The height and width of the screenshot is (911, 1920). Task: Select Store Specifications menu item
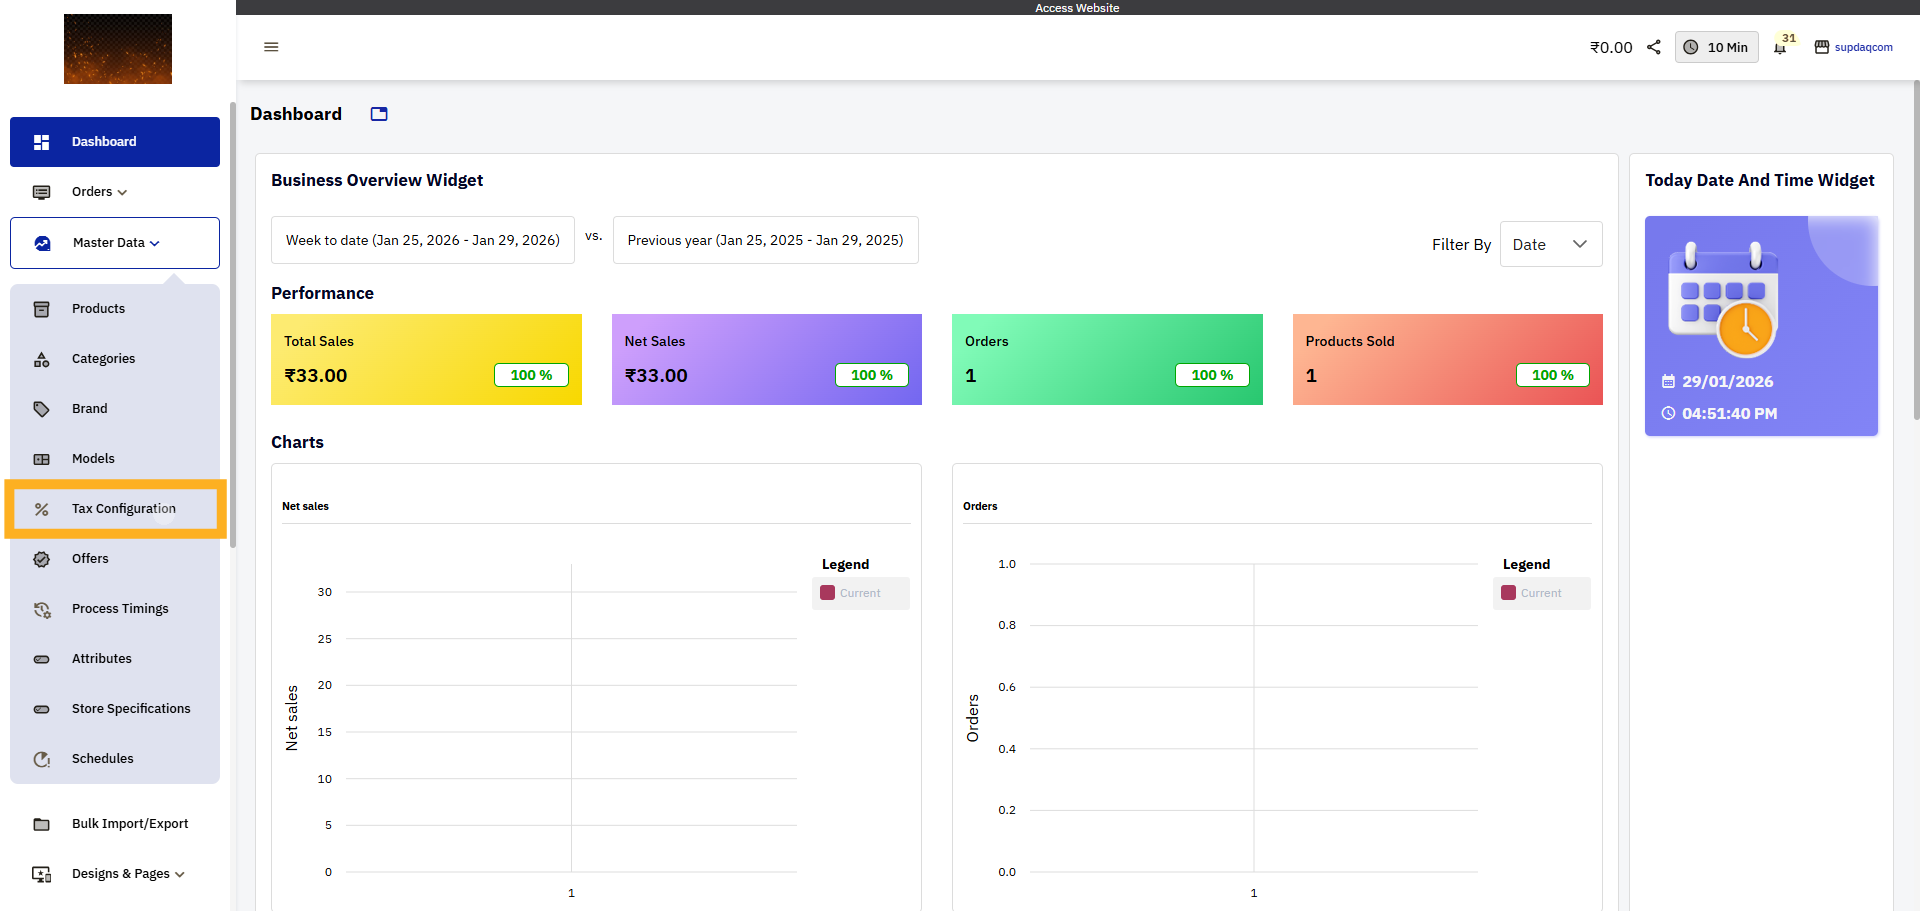[x=115, y=709]
